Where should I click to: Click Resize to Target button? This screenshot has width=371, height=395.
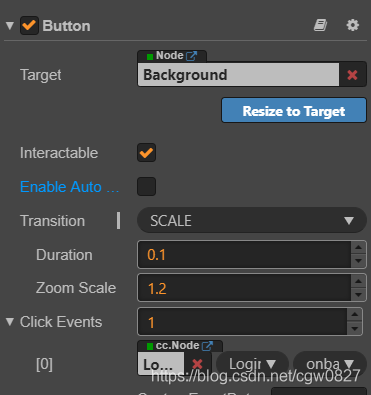tap(294, 110)
